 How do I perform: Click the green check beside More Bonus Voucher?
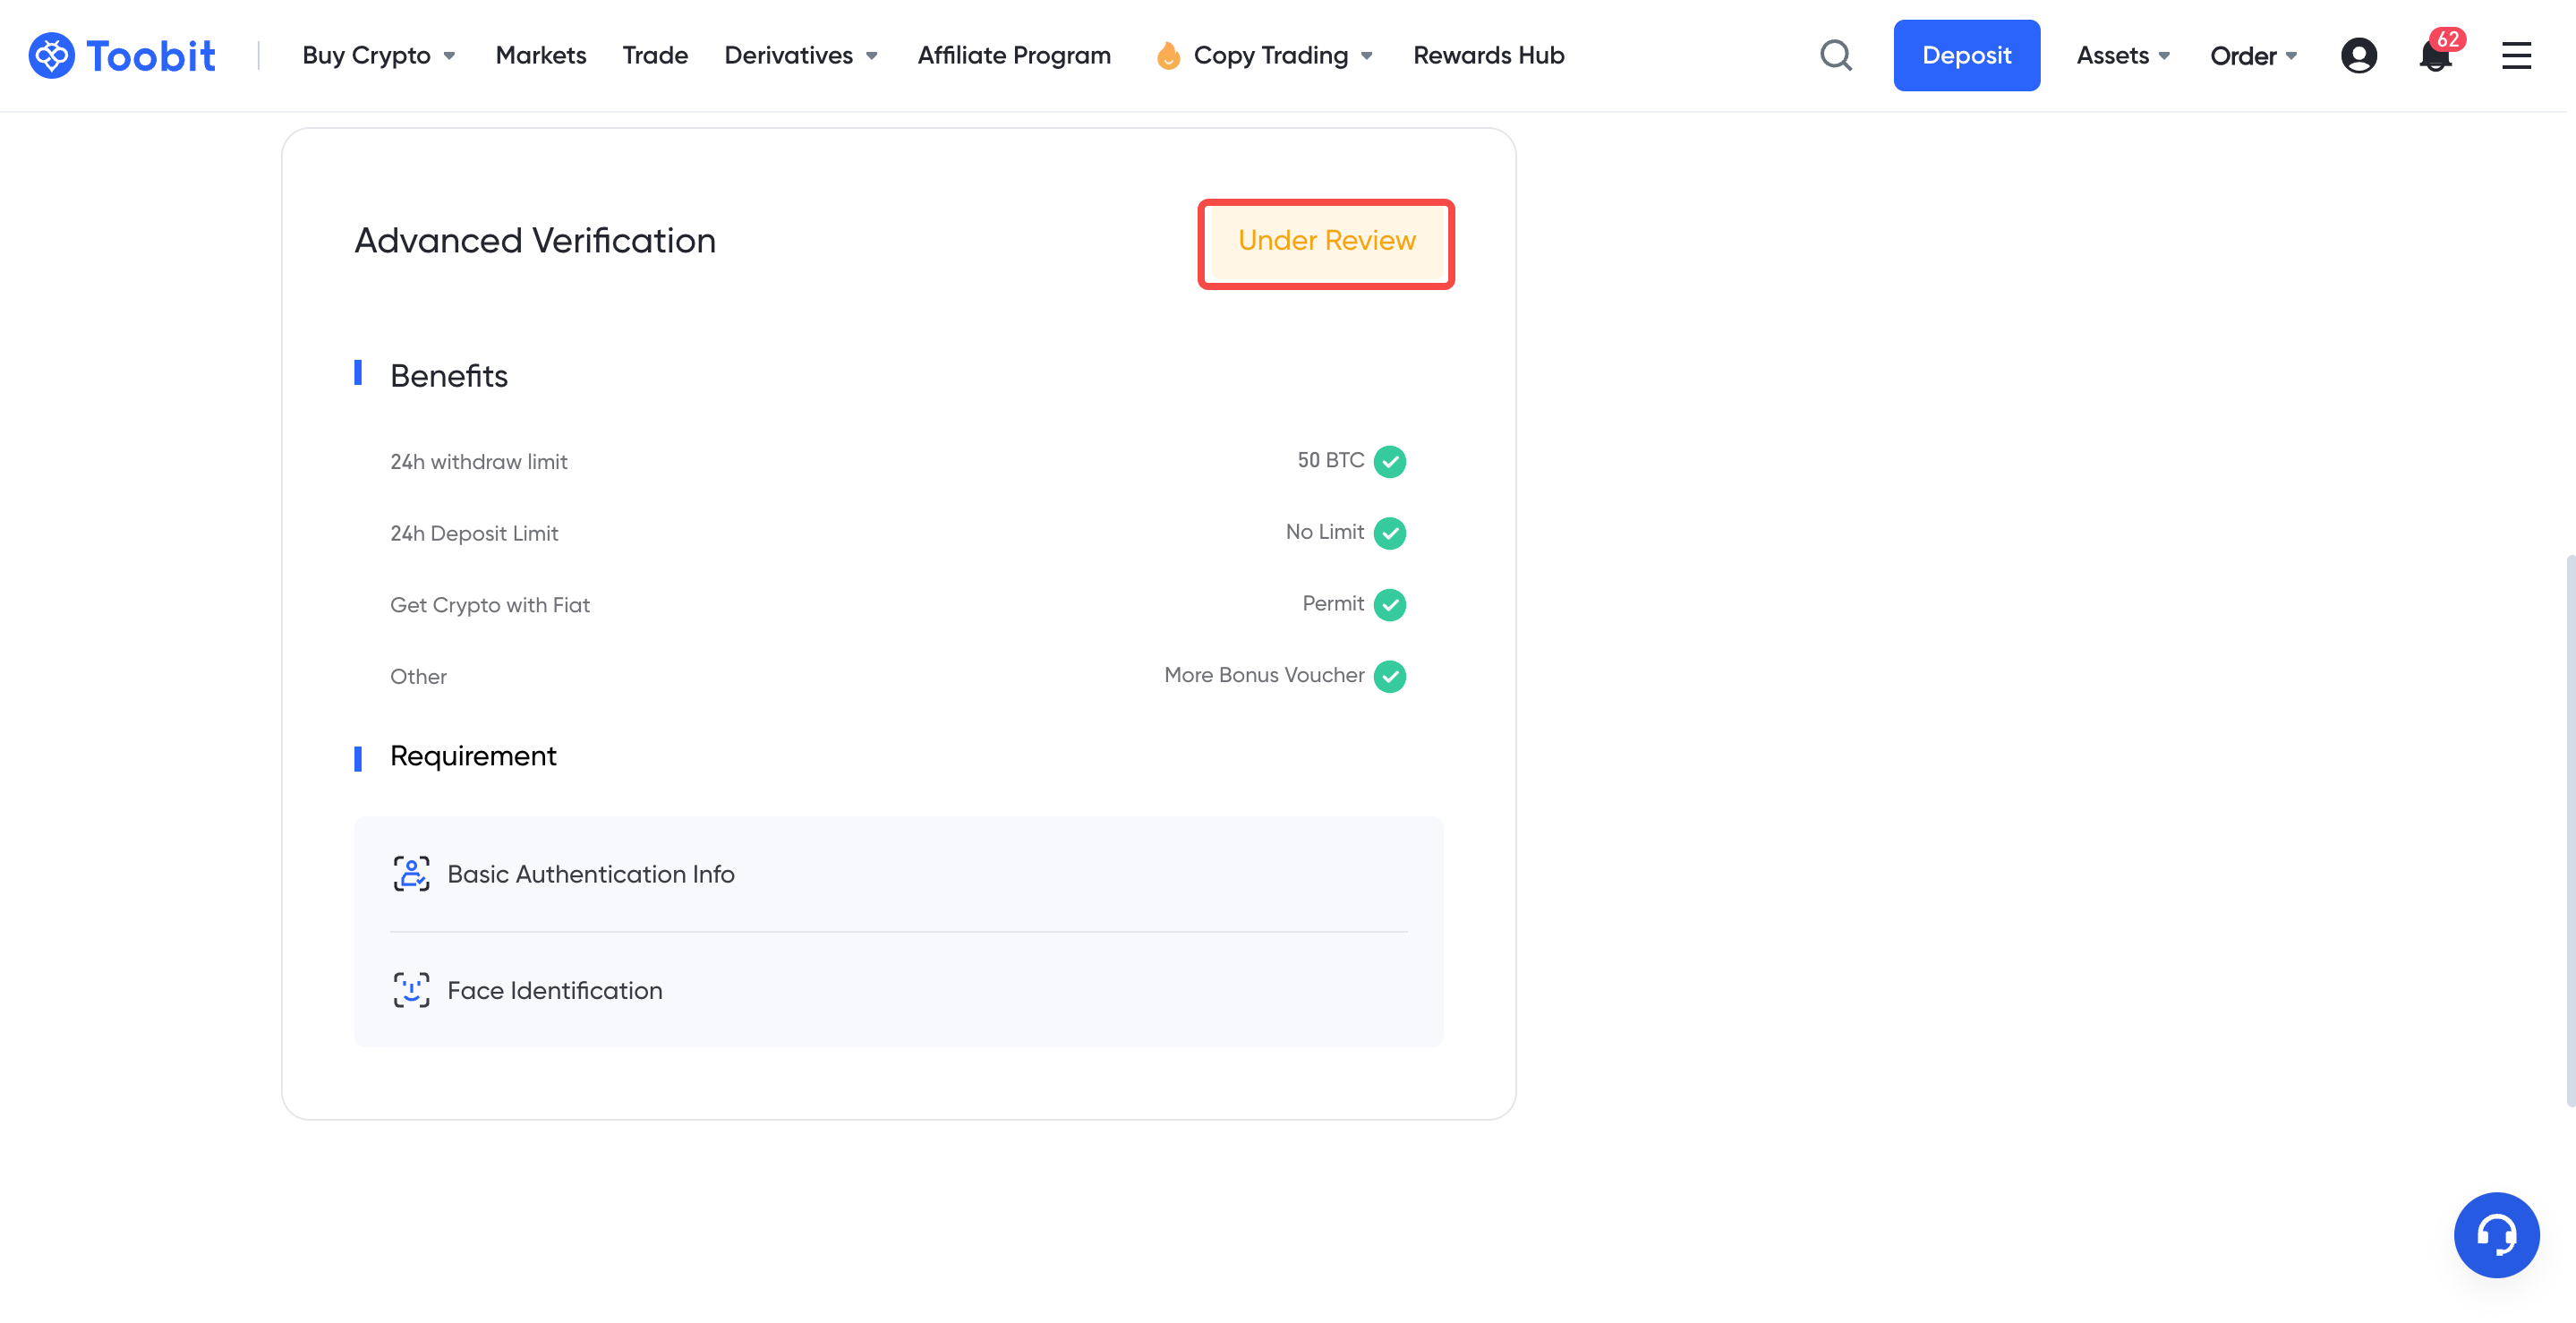[1389, 676]
